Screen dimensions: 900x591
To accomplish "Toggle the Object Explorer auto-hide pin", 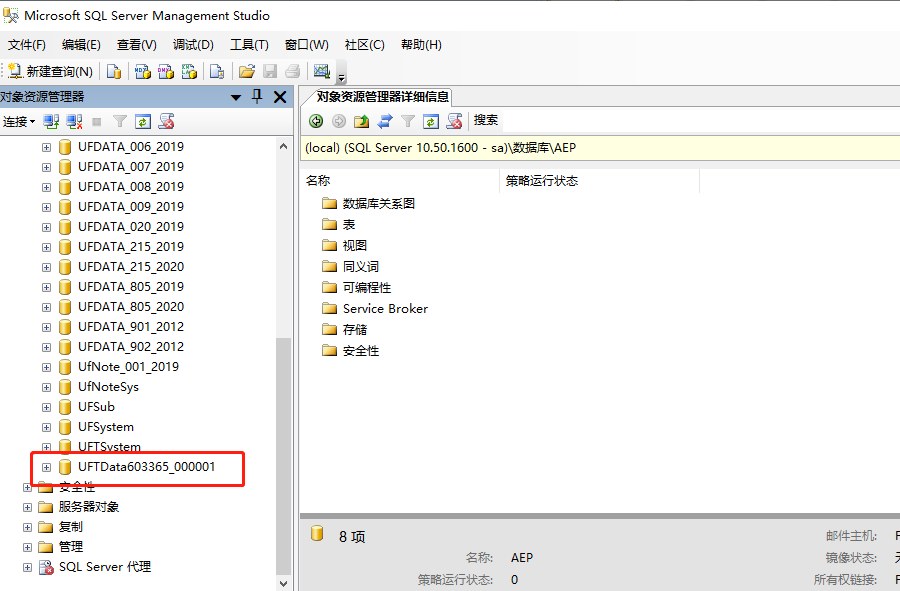I will coord(257,96).
